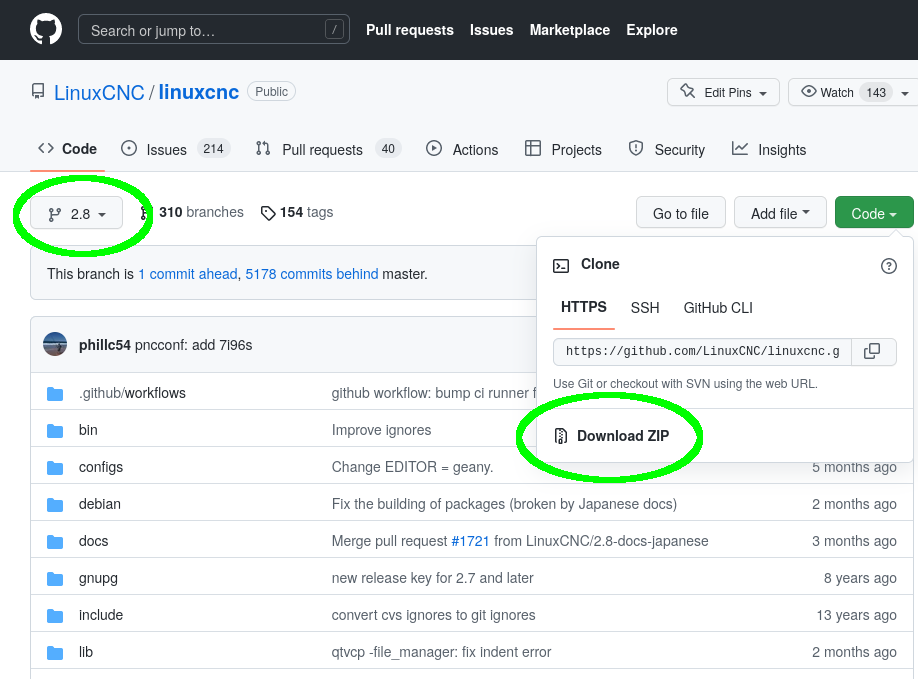Open Explore in the top navigation

652,30
